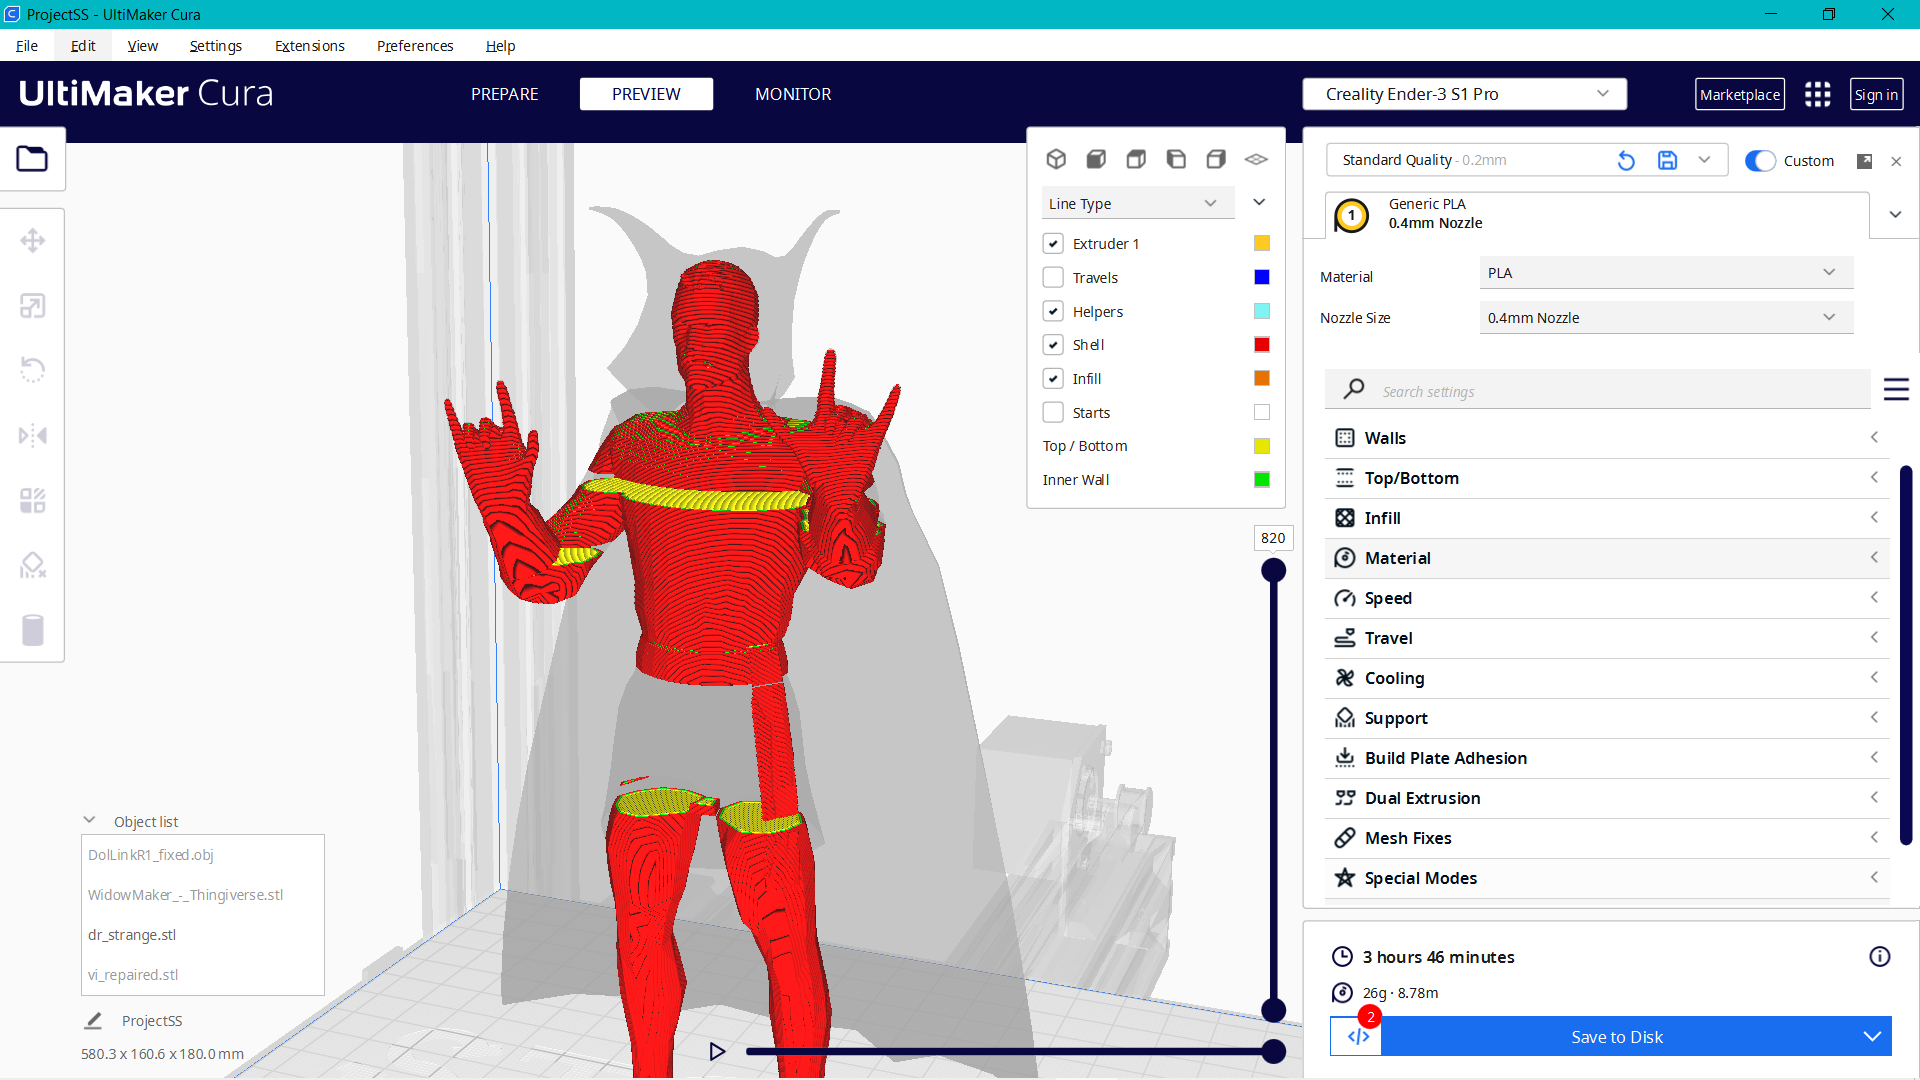Viewport: 1920px width, 1080px height.
Task: Open the Creality Ender-3 S1 Pro printer dropdown
Action: coord(1464,94)
